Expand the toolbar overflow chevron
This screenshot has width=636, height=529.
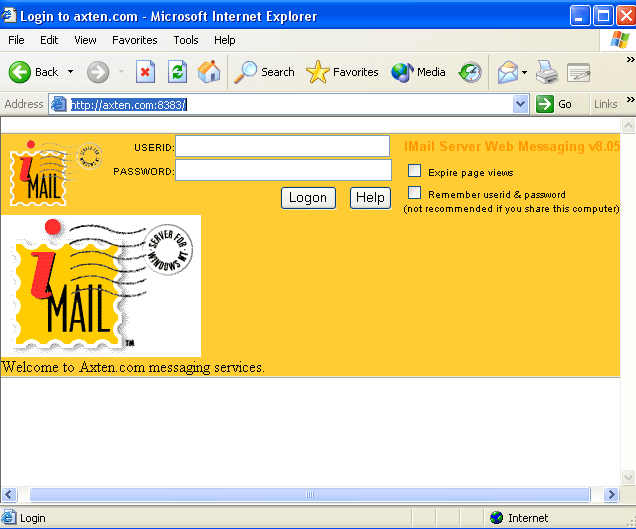click(x=630, y=60)
